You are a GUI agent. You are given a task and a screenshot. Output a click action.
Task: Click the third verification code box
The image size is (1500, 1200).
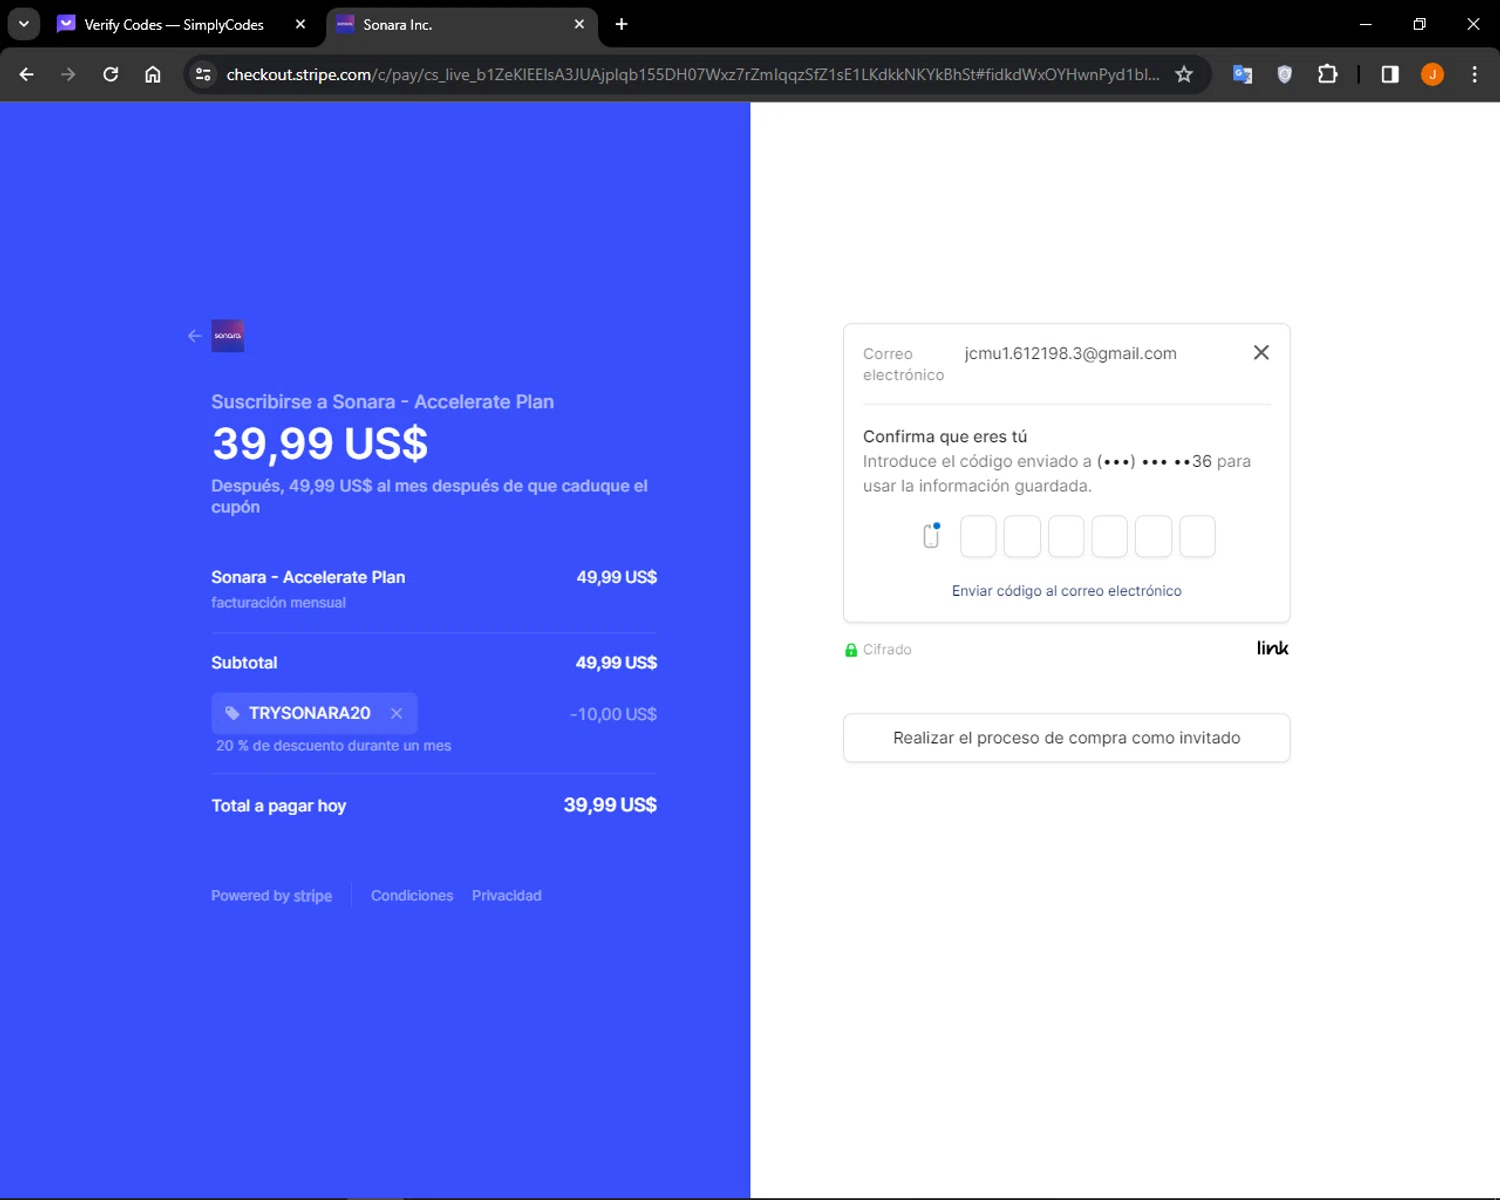coord(1066,537)
